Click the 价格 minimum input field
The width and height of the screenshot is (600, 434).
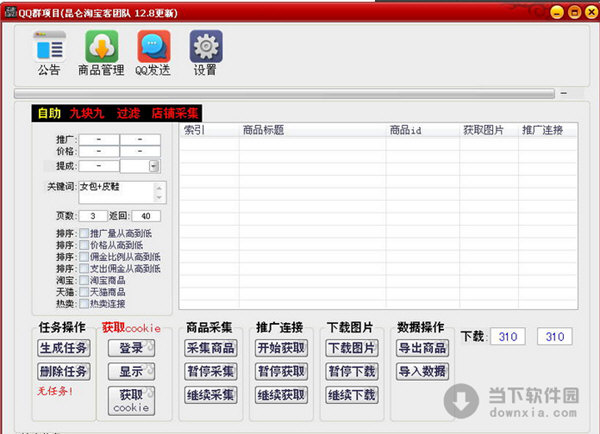click(99, 151)
